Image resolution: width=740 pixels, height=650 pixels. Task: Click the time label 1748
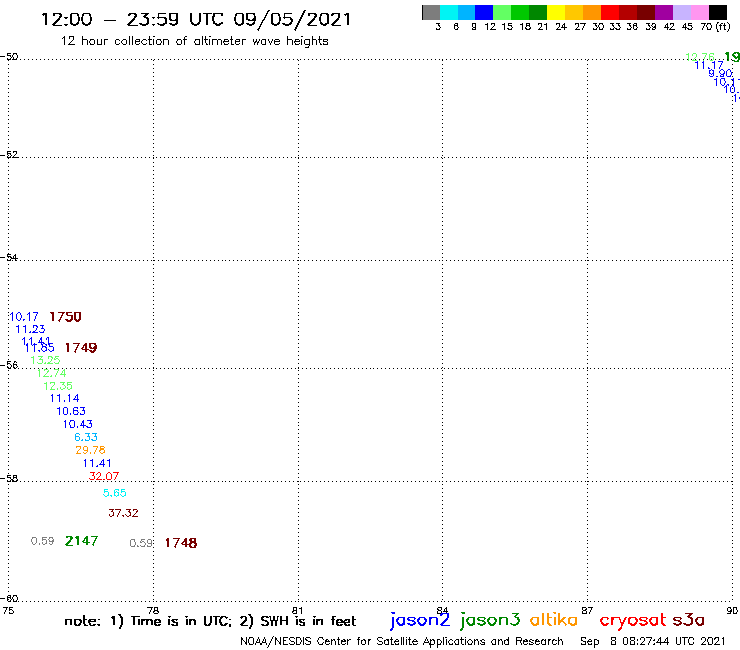[x=181, y=543]
